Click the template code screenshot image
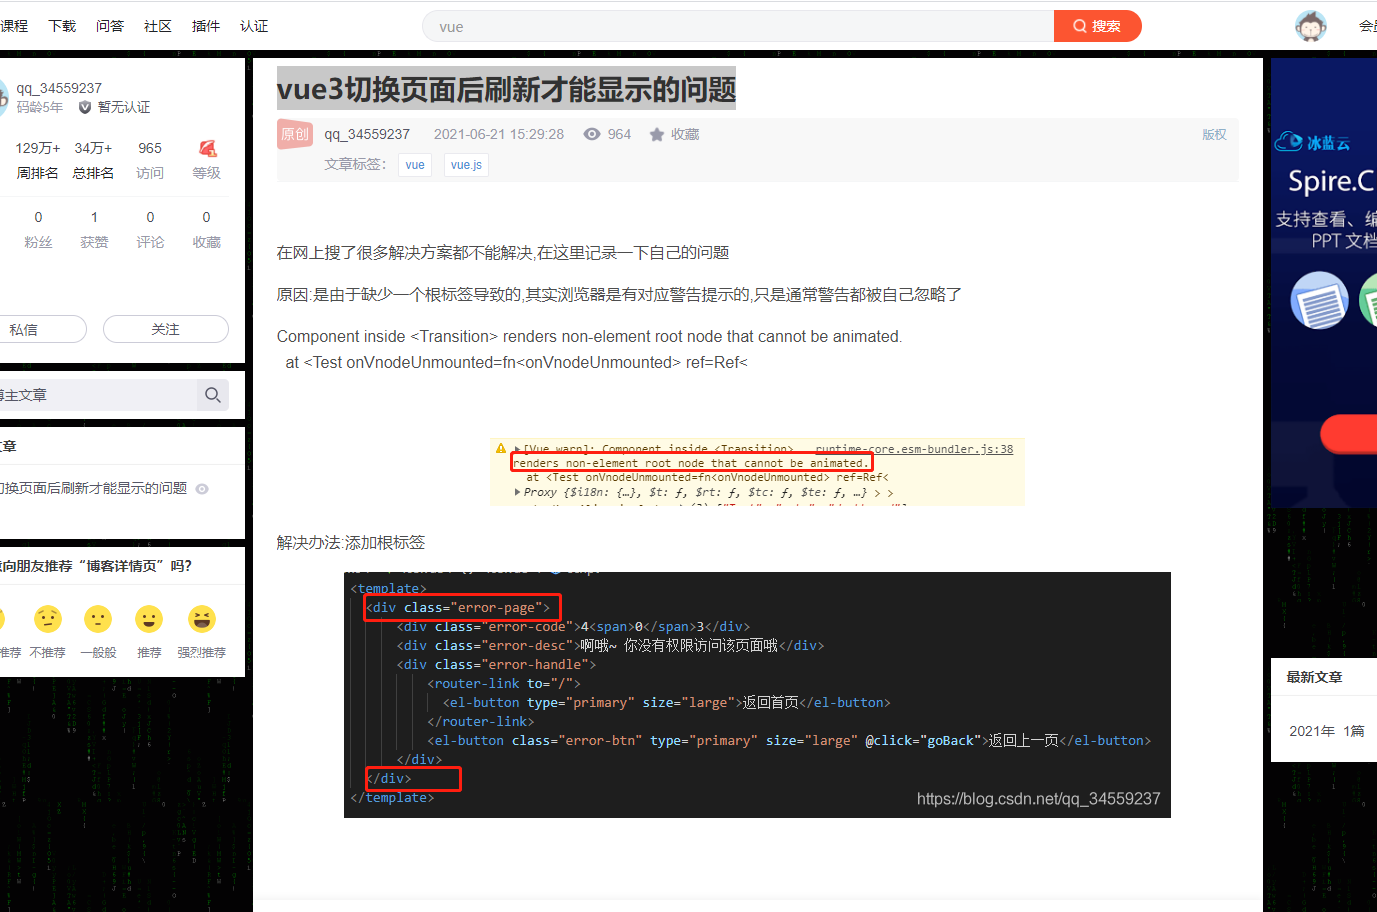The image size is (1377, 912). (757, 695)
